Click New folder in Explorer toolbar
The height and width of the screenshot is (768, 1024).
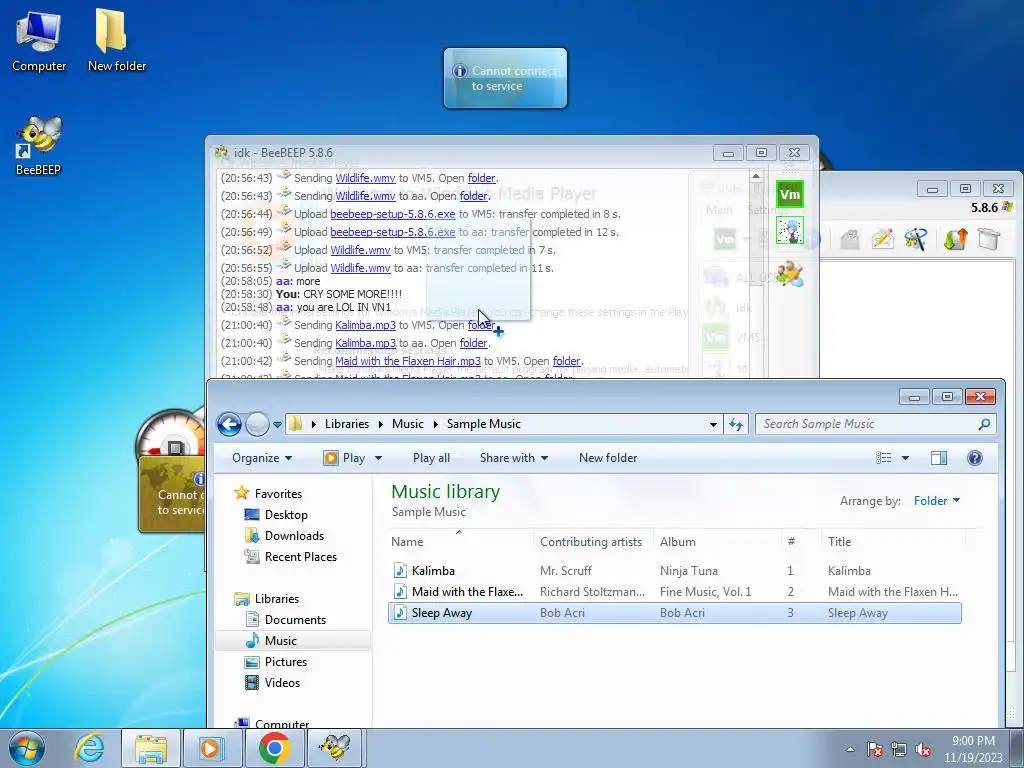[607, 458]
